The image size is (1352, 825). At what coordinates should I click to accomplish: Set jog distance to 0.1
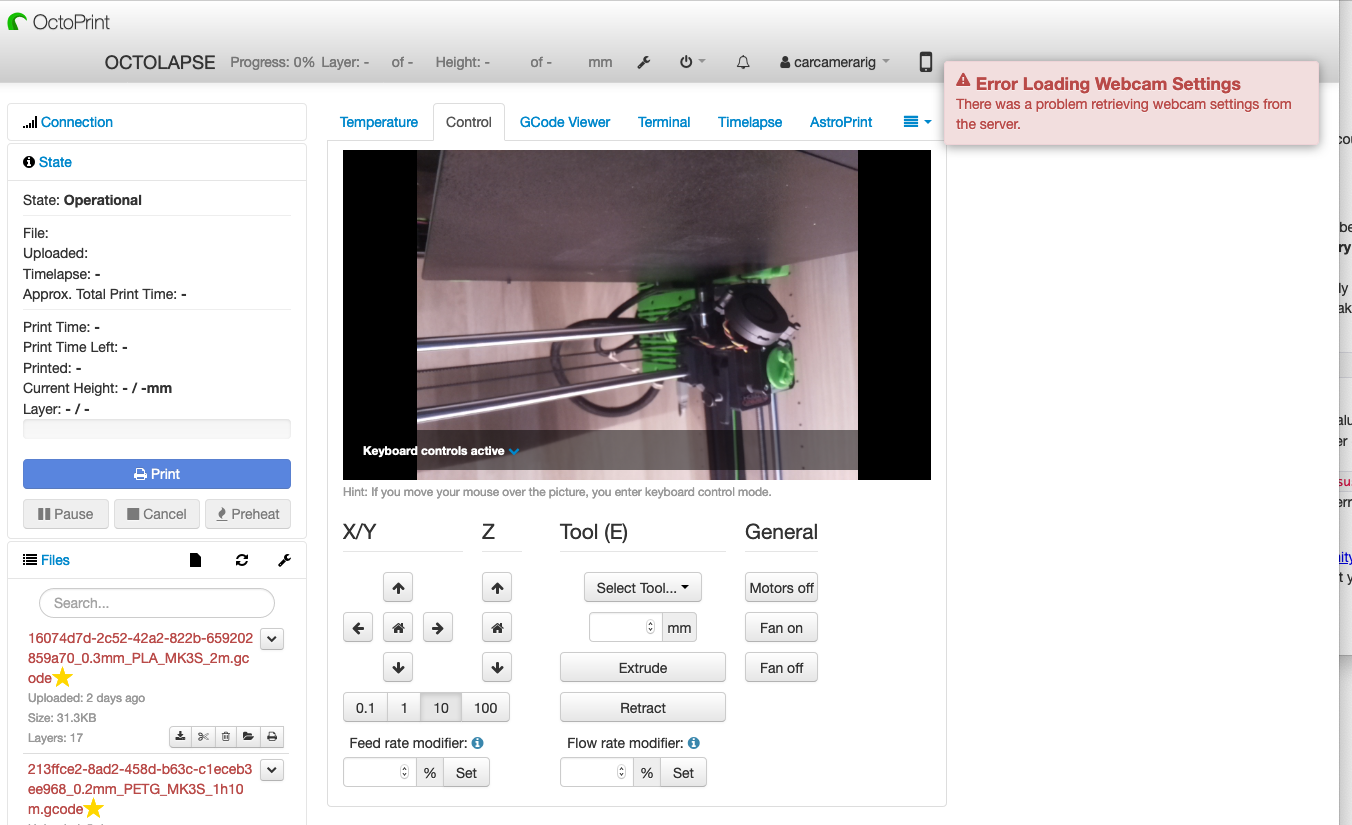point(365,708)
